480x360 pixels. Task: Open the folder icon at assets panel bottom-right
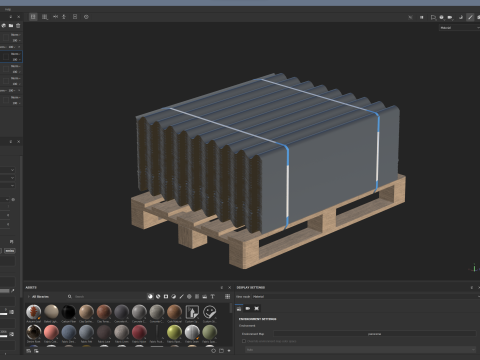[221, 351]
